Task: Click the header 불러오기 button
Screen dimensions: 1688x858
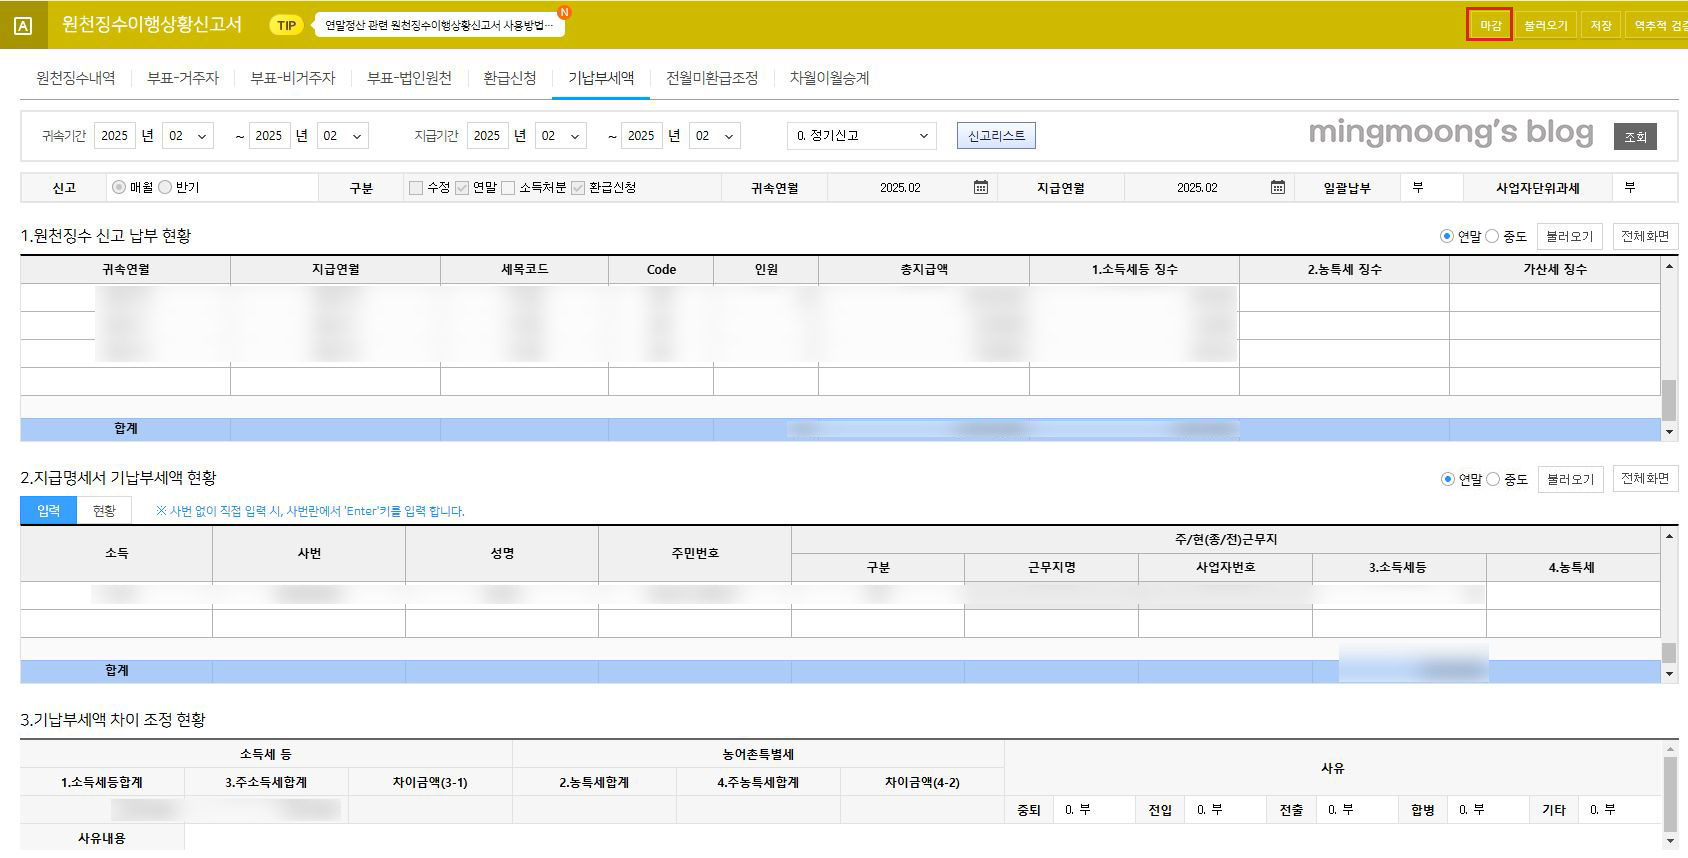Action: pos(1545,25)
